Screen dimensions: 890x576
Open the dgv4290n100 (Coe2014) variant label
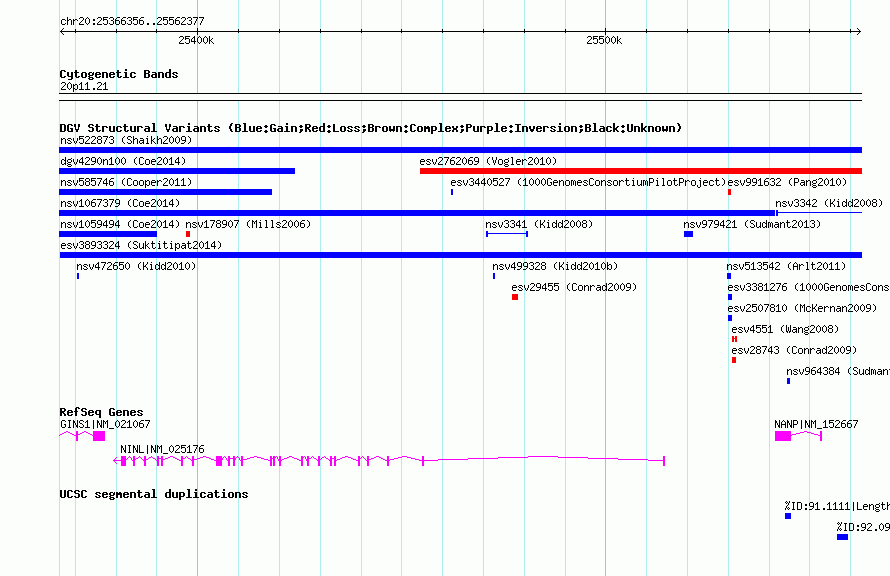pos(123,161)
